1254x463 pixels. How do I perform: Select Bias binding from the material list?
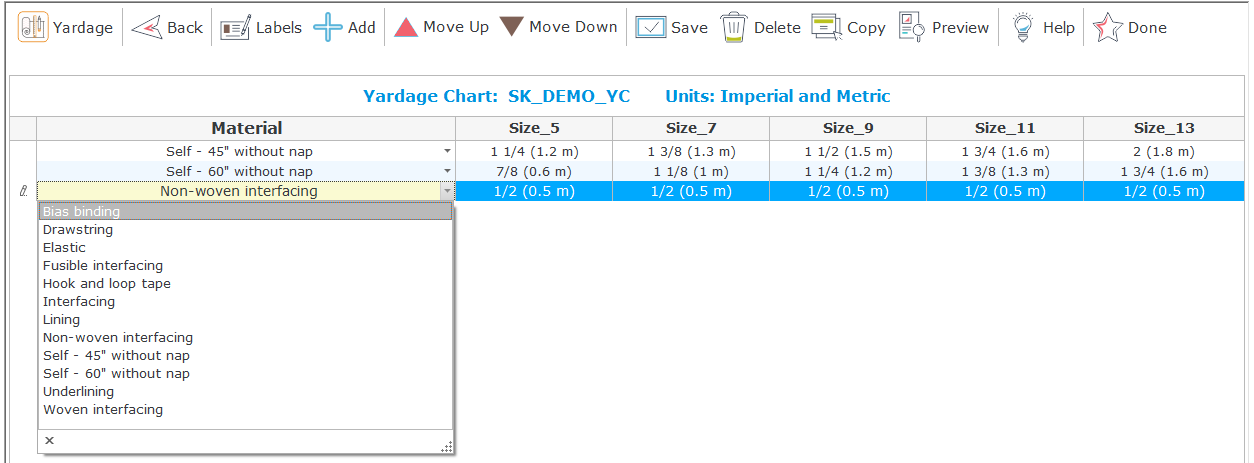81,212
